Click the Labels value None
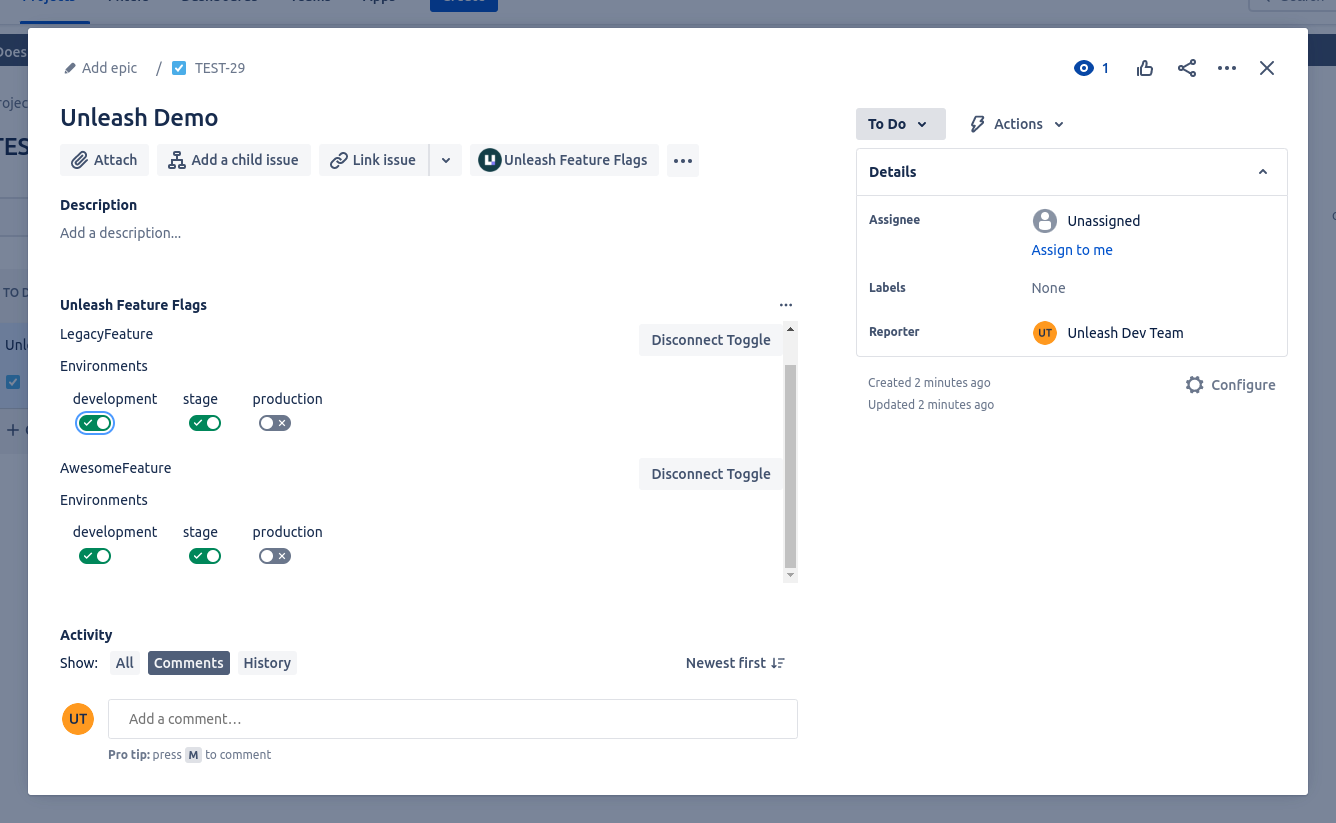 pyautogui.click(x=1048, y=288)
